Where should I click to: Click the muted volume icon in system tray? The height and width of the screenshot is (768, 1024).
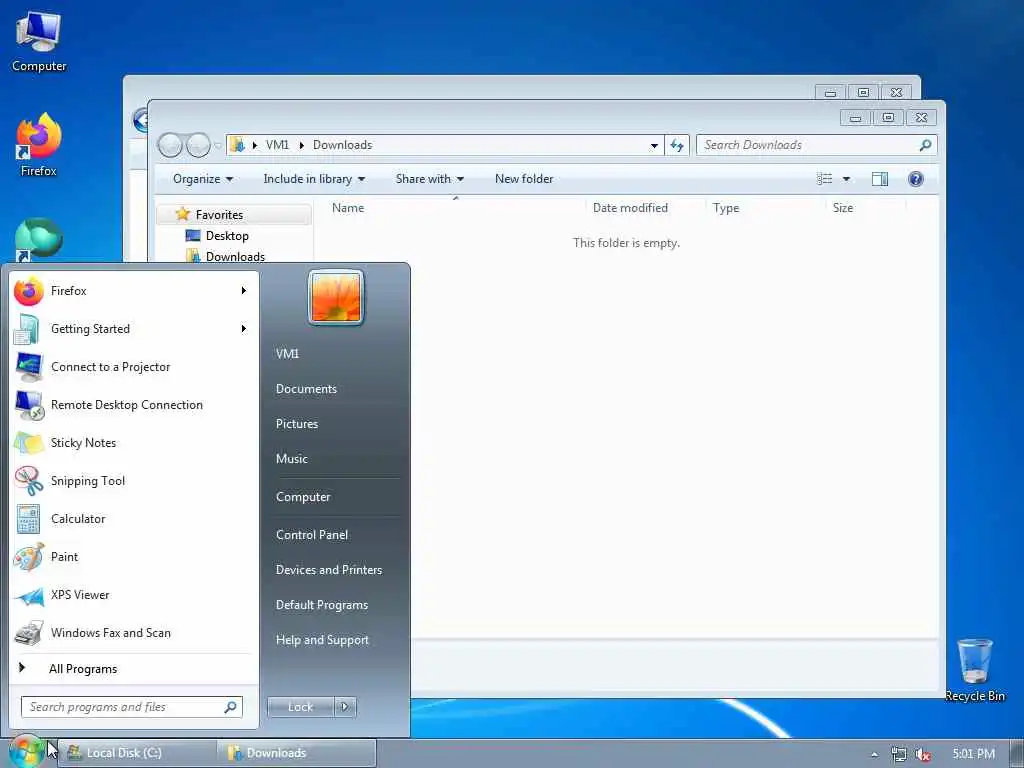(x=923, y=754)
